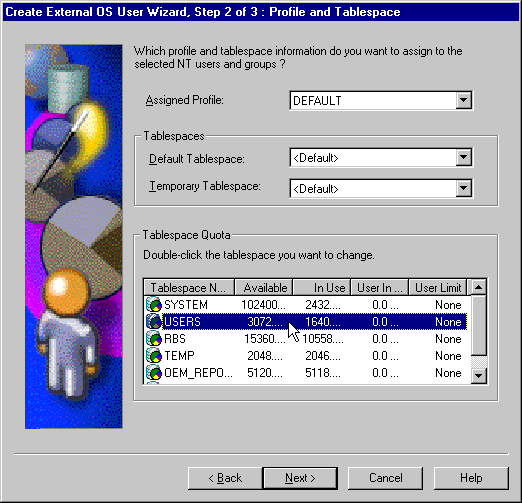Select the TEMP tablespace row name
This screenshot has height=503, width=522.
pyautogui.click(x=179, y=356)
